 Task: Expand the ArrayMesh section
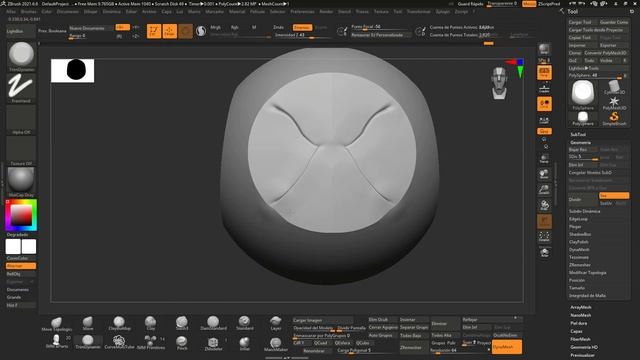pyautogui.click(x=581, y=307)
